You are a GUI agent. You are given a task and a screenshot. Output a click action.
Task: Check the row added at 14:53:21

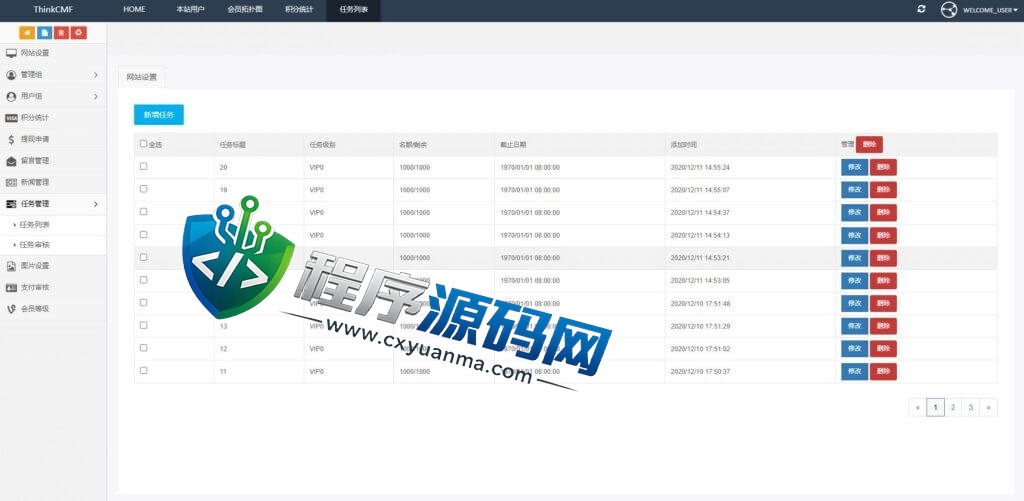(144, 257)
